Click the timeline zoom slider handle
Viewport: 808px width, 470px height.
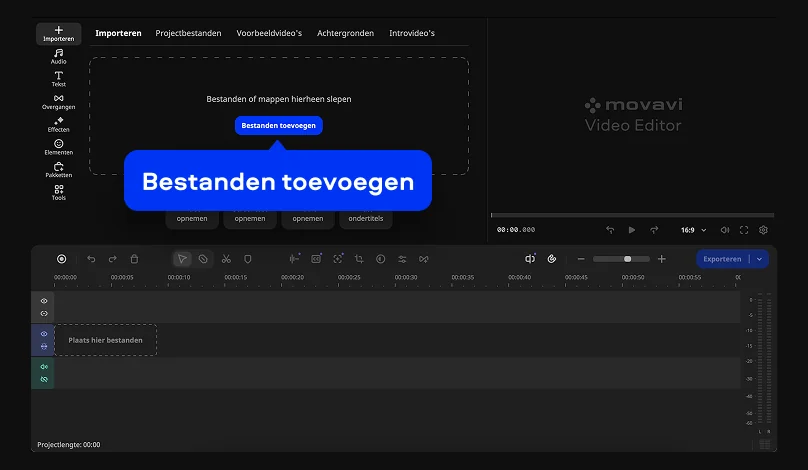tap(627, 259)
